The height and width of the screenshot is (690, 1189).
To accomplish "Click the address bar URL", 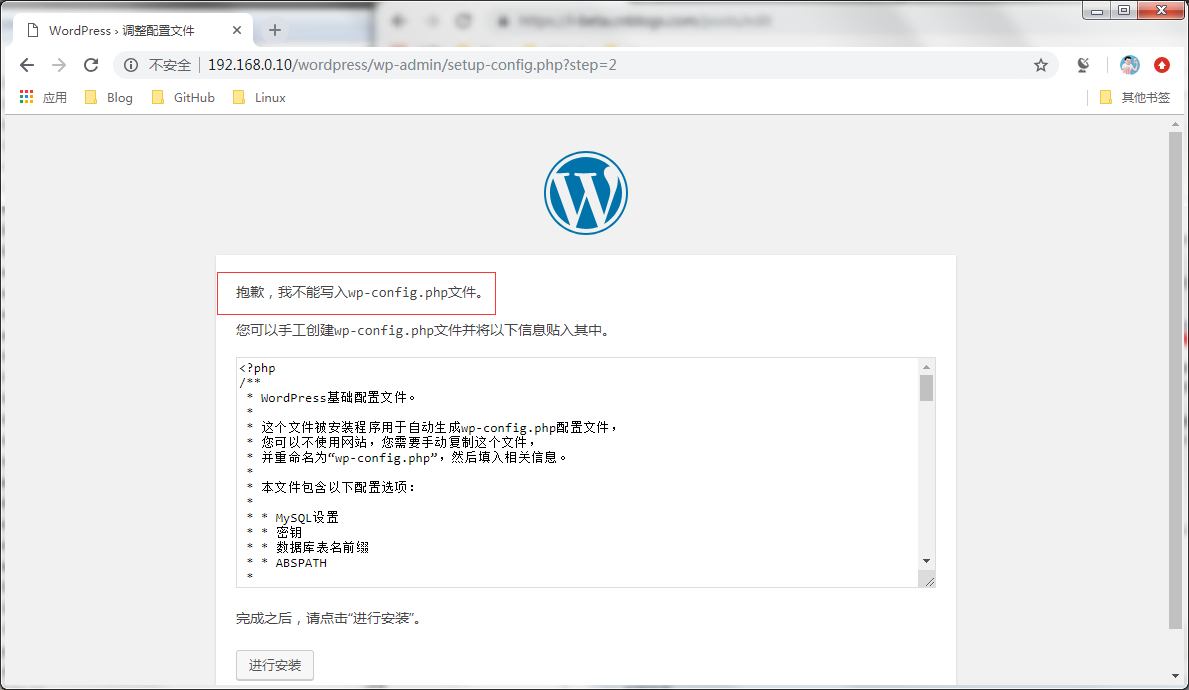I will [x=412, y=65].
